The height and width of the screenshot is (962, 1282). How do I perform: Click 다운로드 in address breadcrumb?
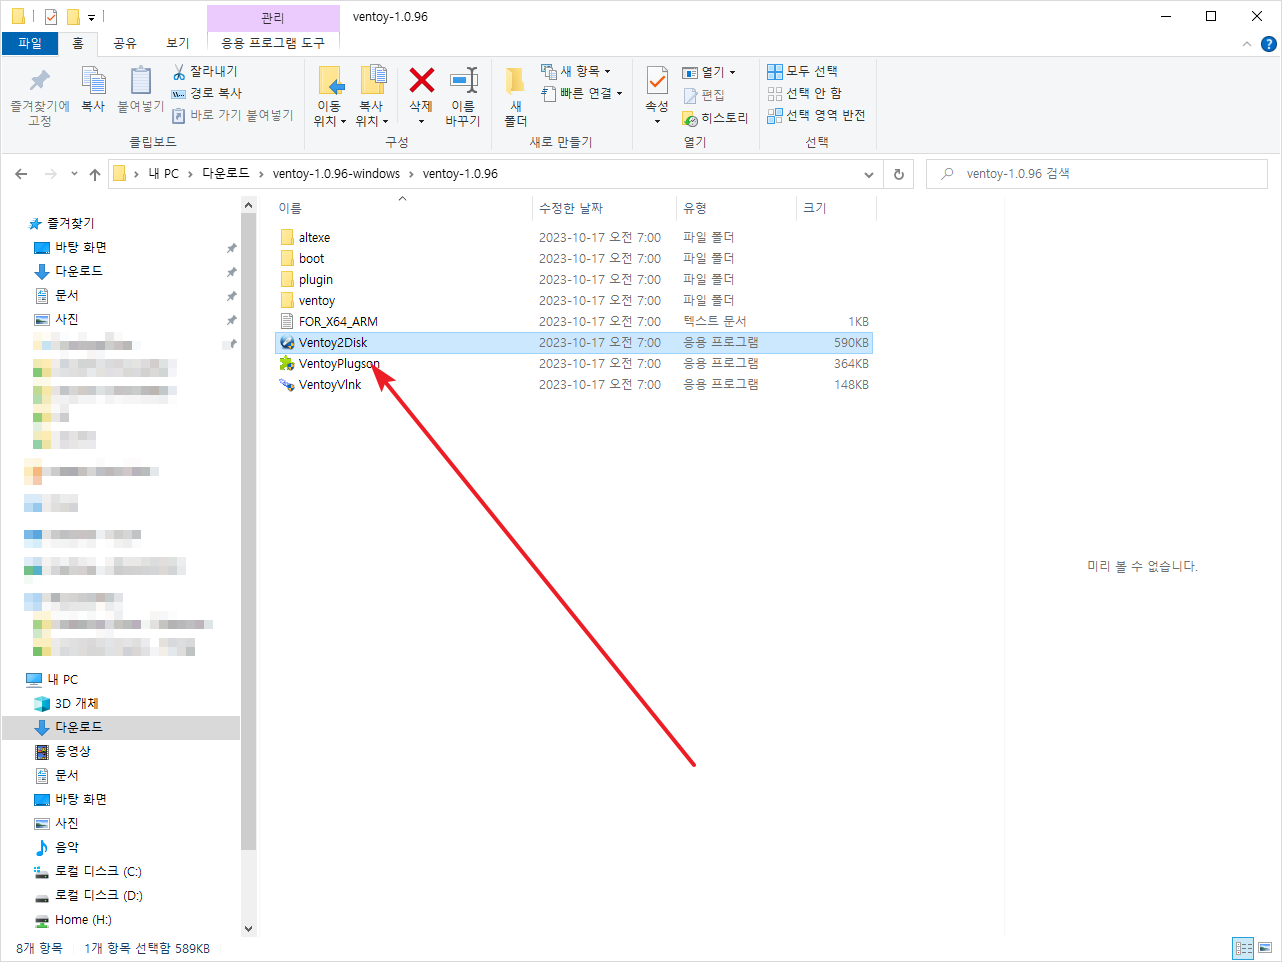coord(226,174)
